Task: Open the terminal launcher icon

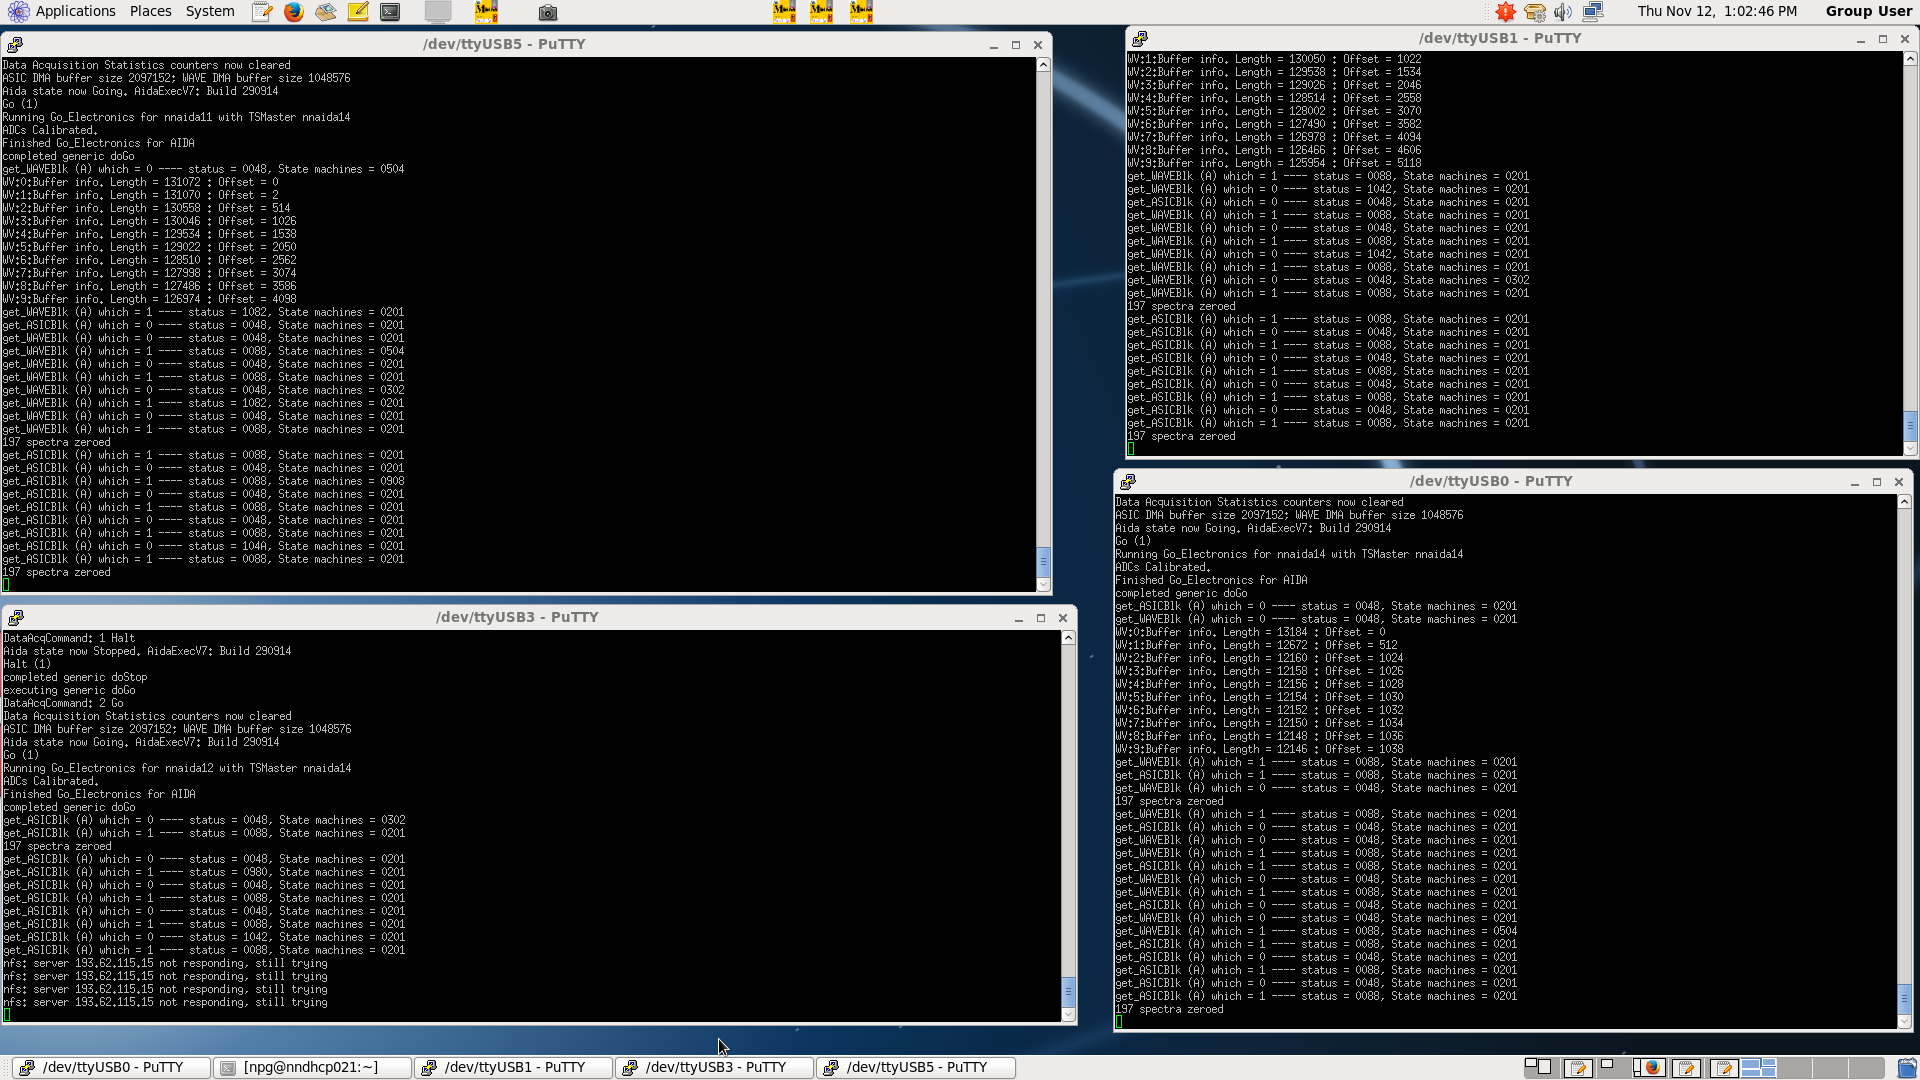Action: 390,12
